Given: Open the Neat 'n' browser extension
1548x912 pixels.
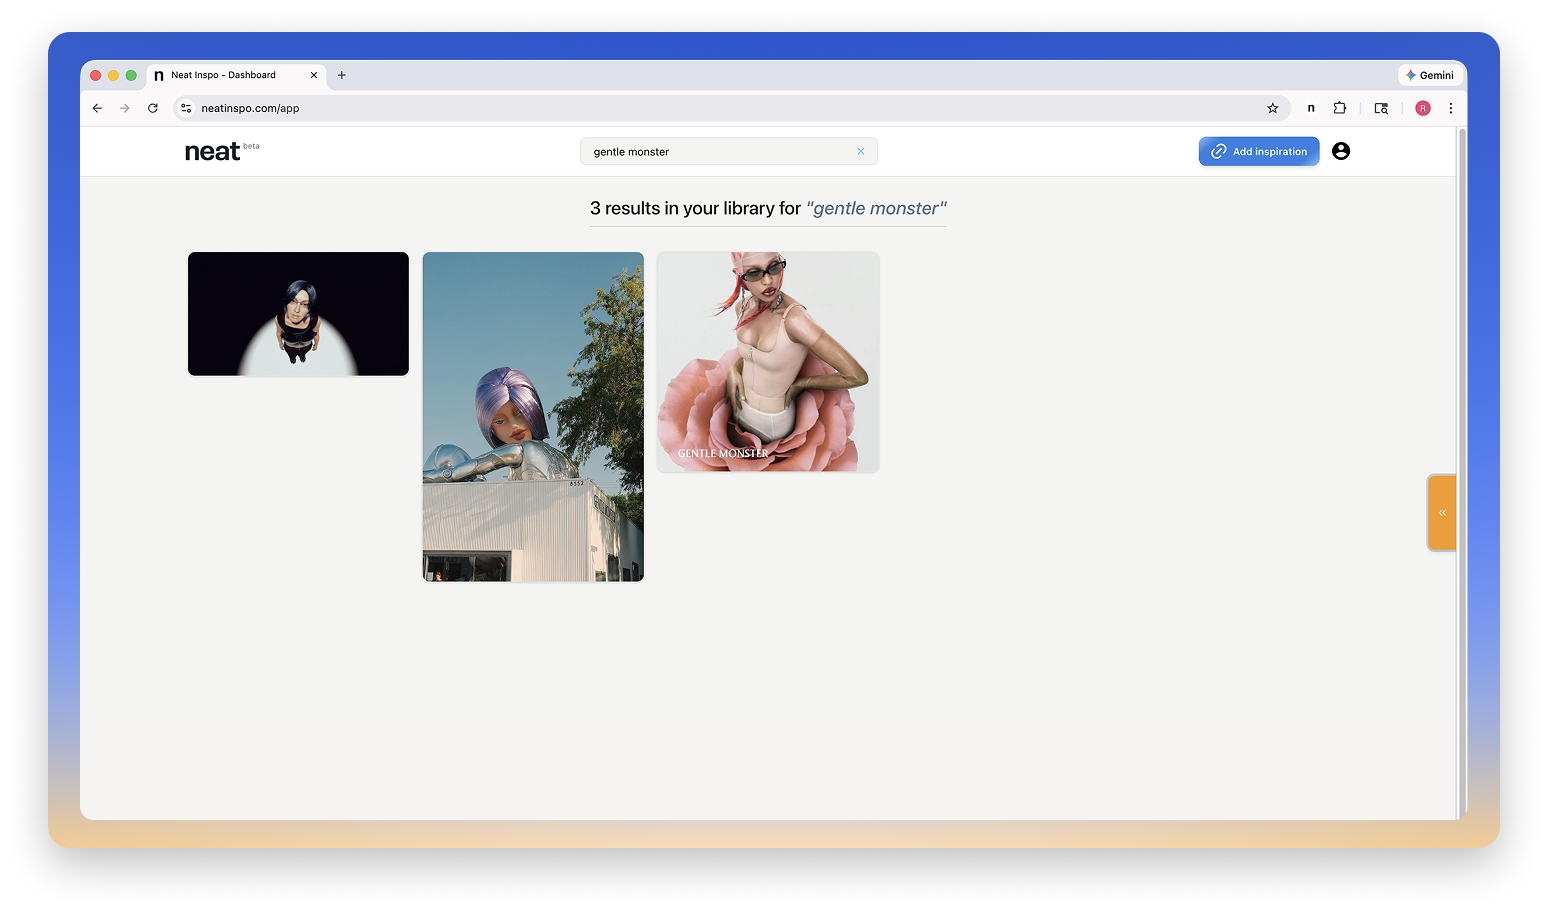Looking at the screenshot, I should coord(1311,108).
